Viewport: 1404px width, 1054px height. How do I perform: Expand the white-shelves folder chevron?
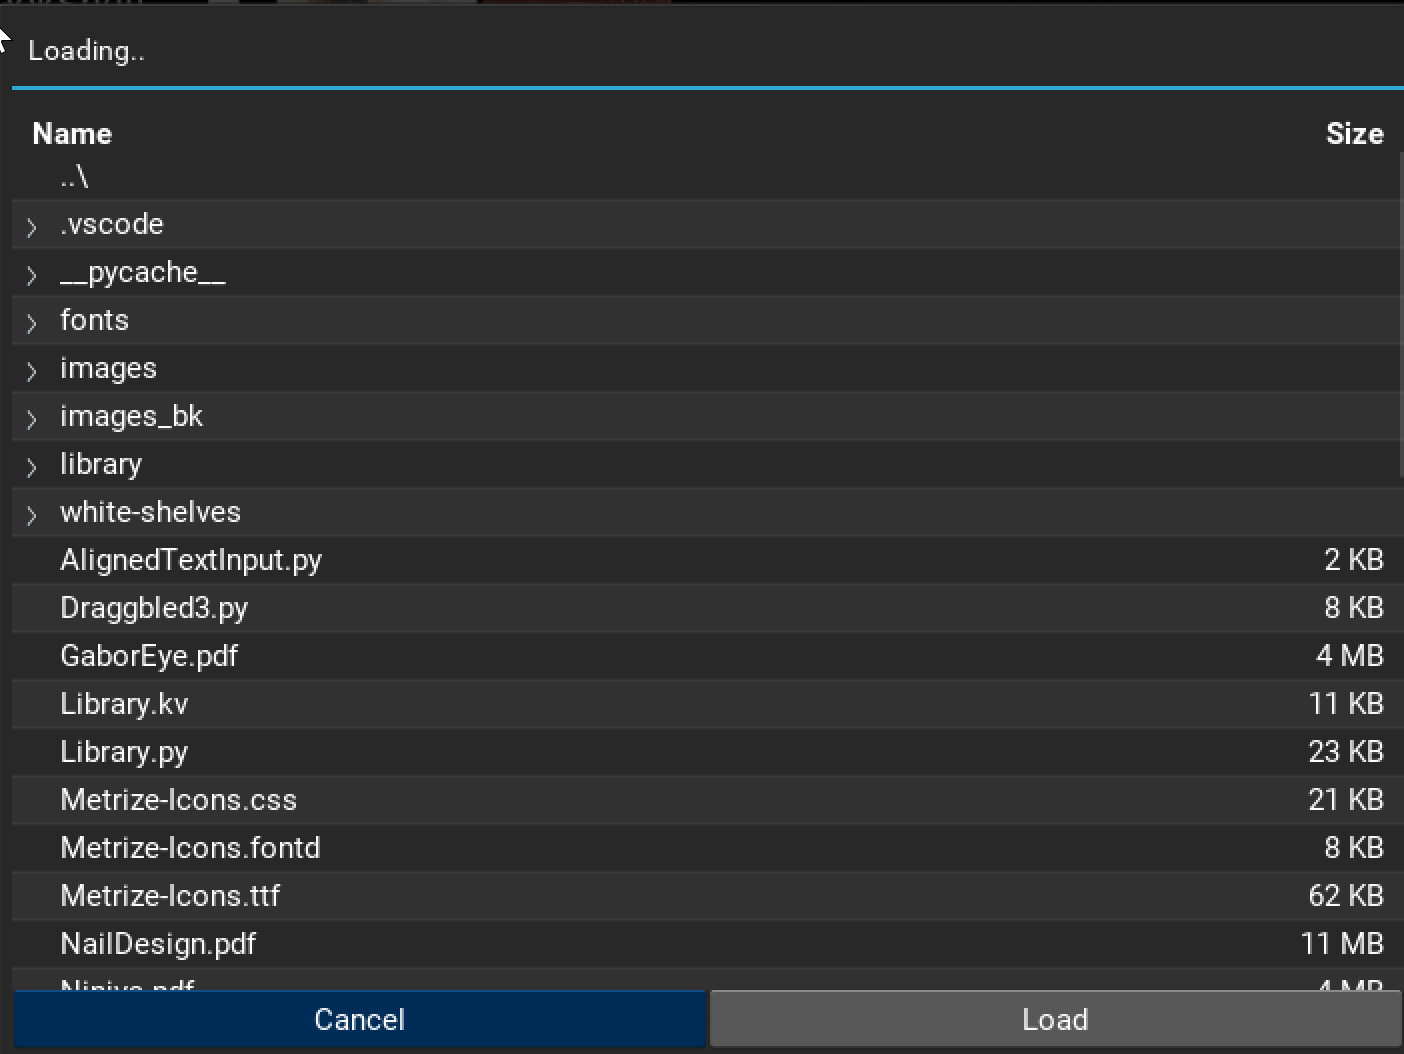[31, 515]
